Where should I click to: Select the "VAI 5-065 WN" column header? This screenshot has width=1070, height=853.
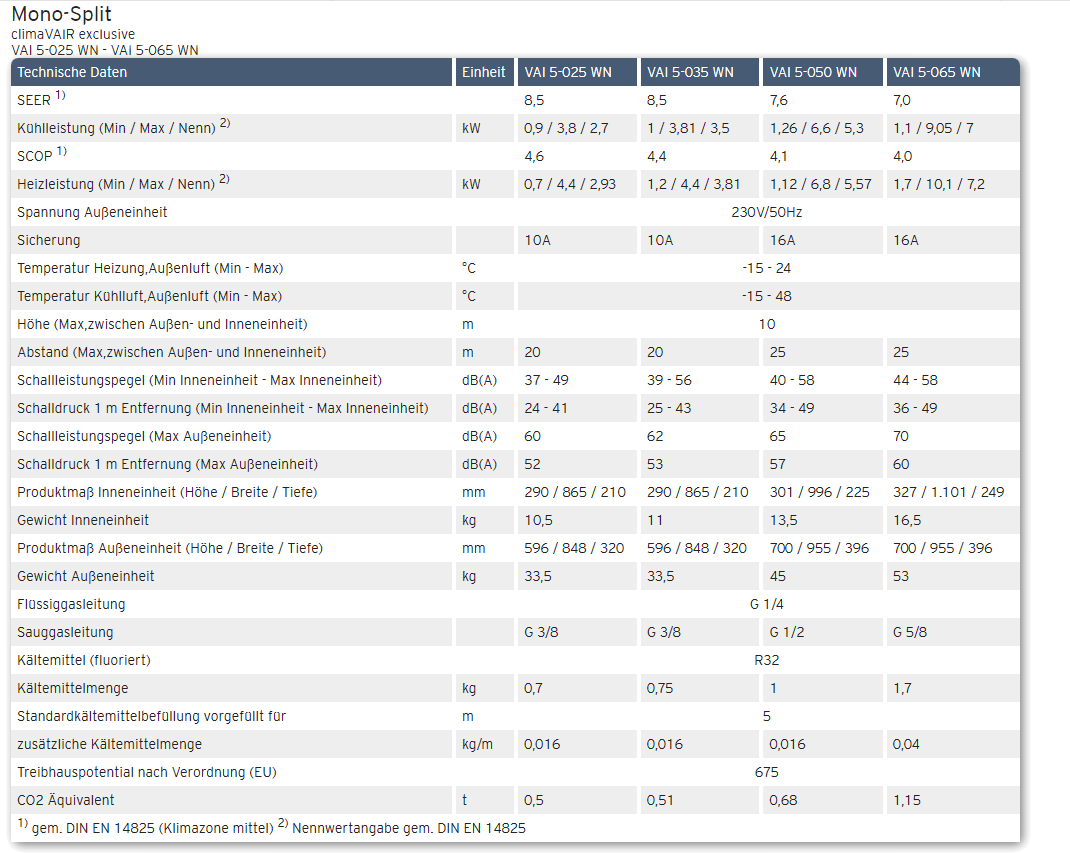[x=937, y=72]
